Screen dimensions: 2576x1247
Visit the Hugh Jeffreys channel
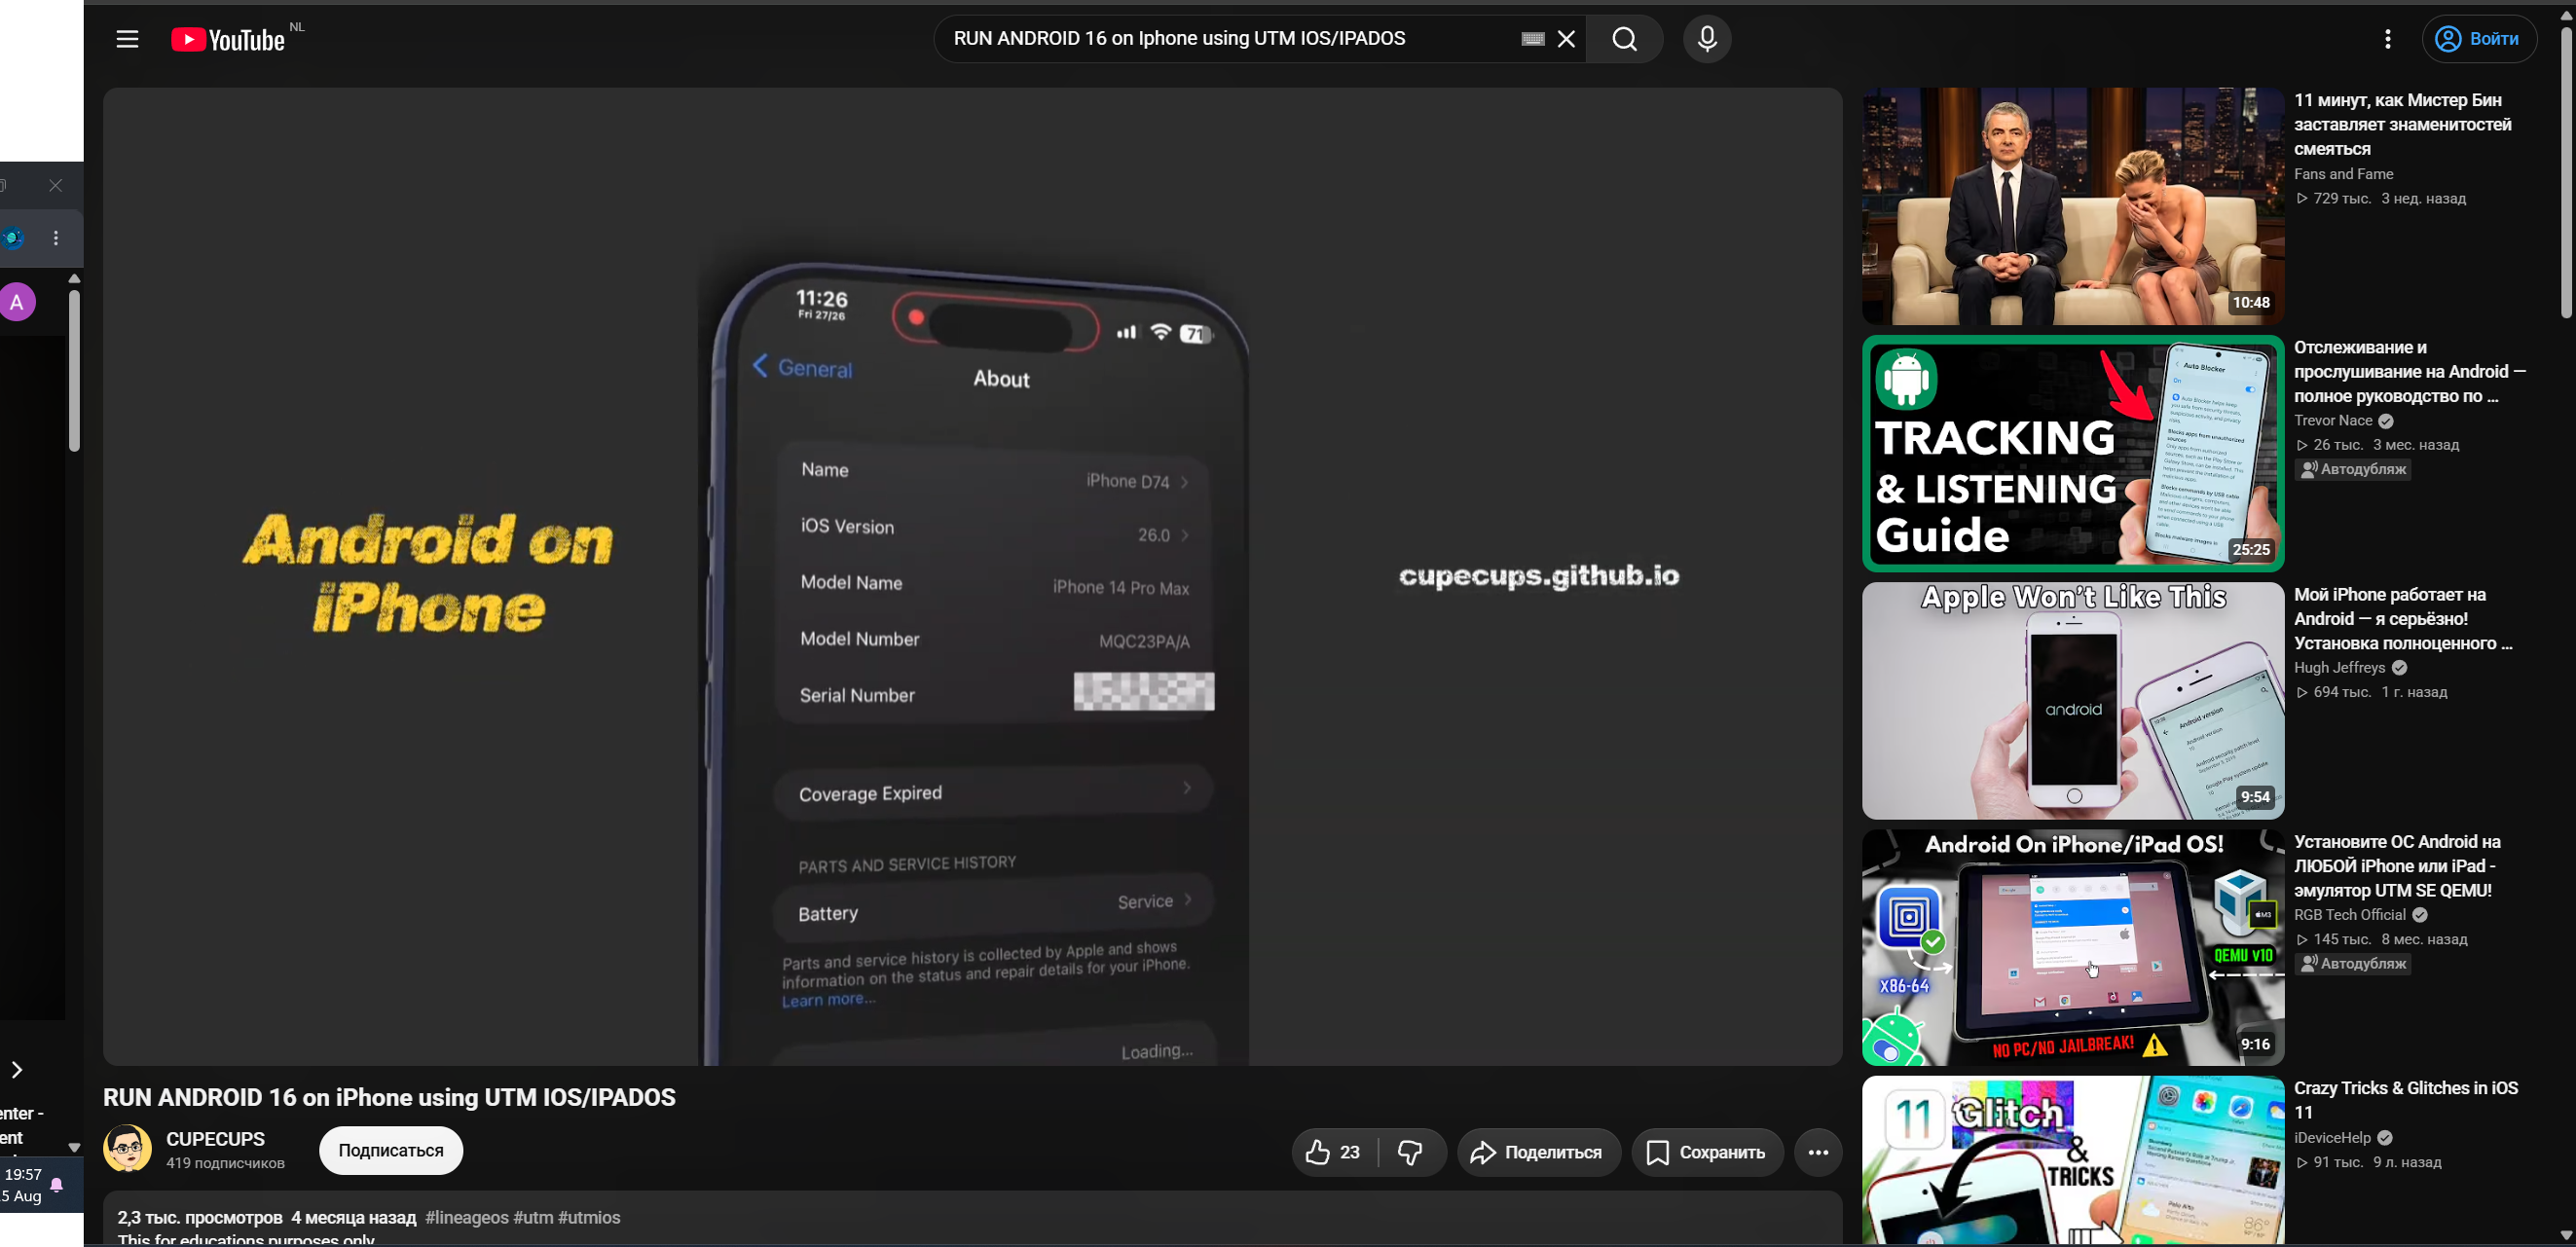[x=2339, y=668]
